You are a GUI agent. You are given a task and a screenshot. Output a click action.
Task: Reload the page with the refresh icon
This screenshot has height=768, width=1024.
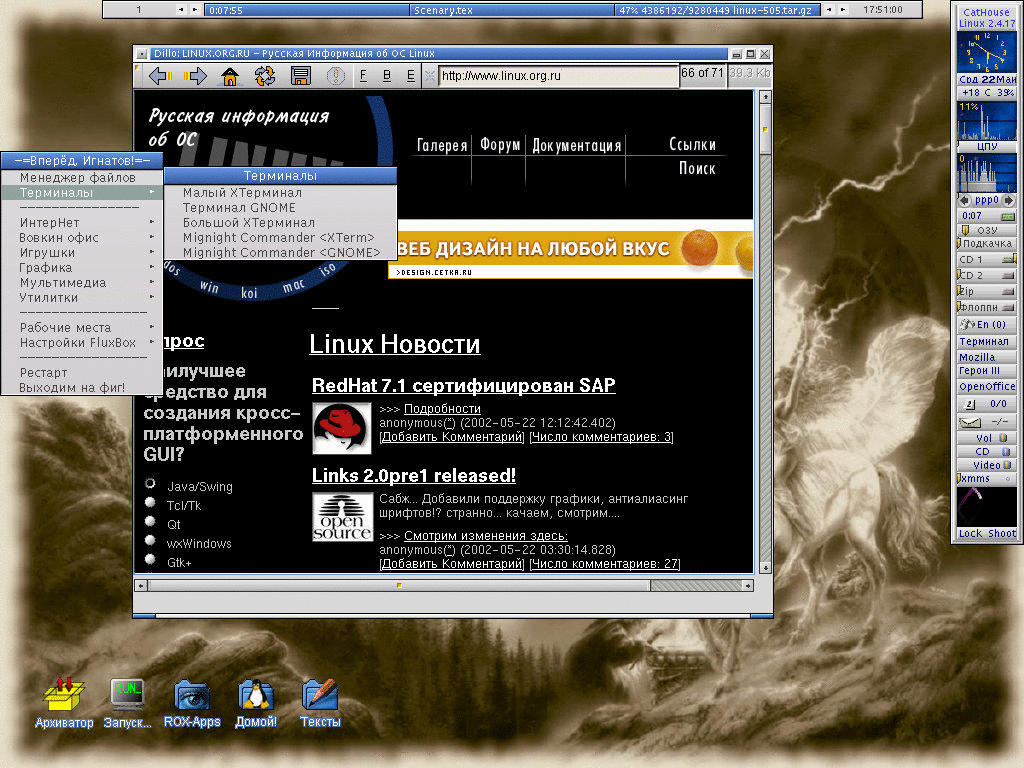pyautogui.click(x=265, y=76)
